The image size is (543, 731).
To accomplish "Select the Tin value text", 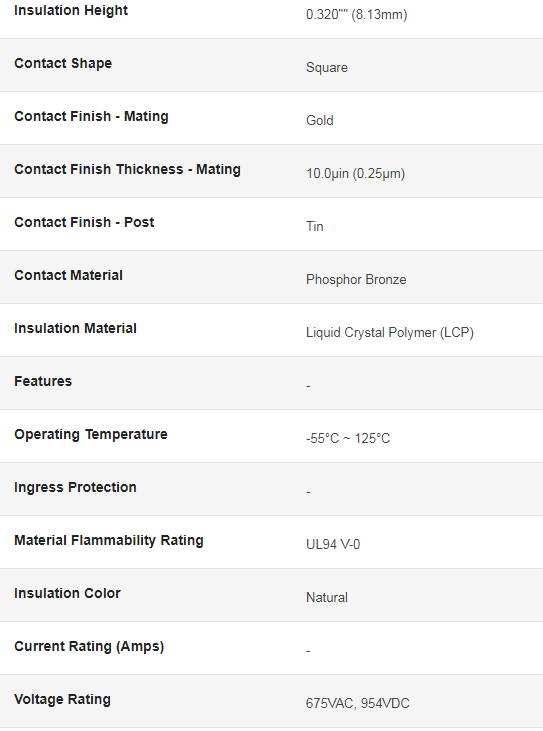I will coord(315,227).
